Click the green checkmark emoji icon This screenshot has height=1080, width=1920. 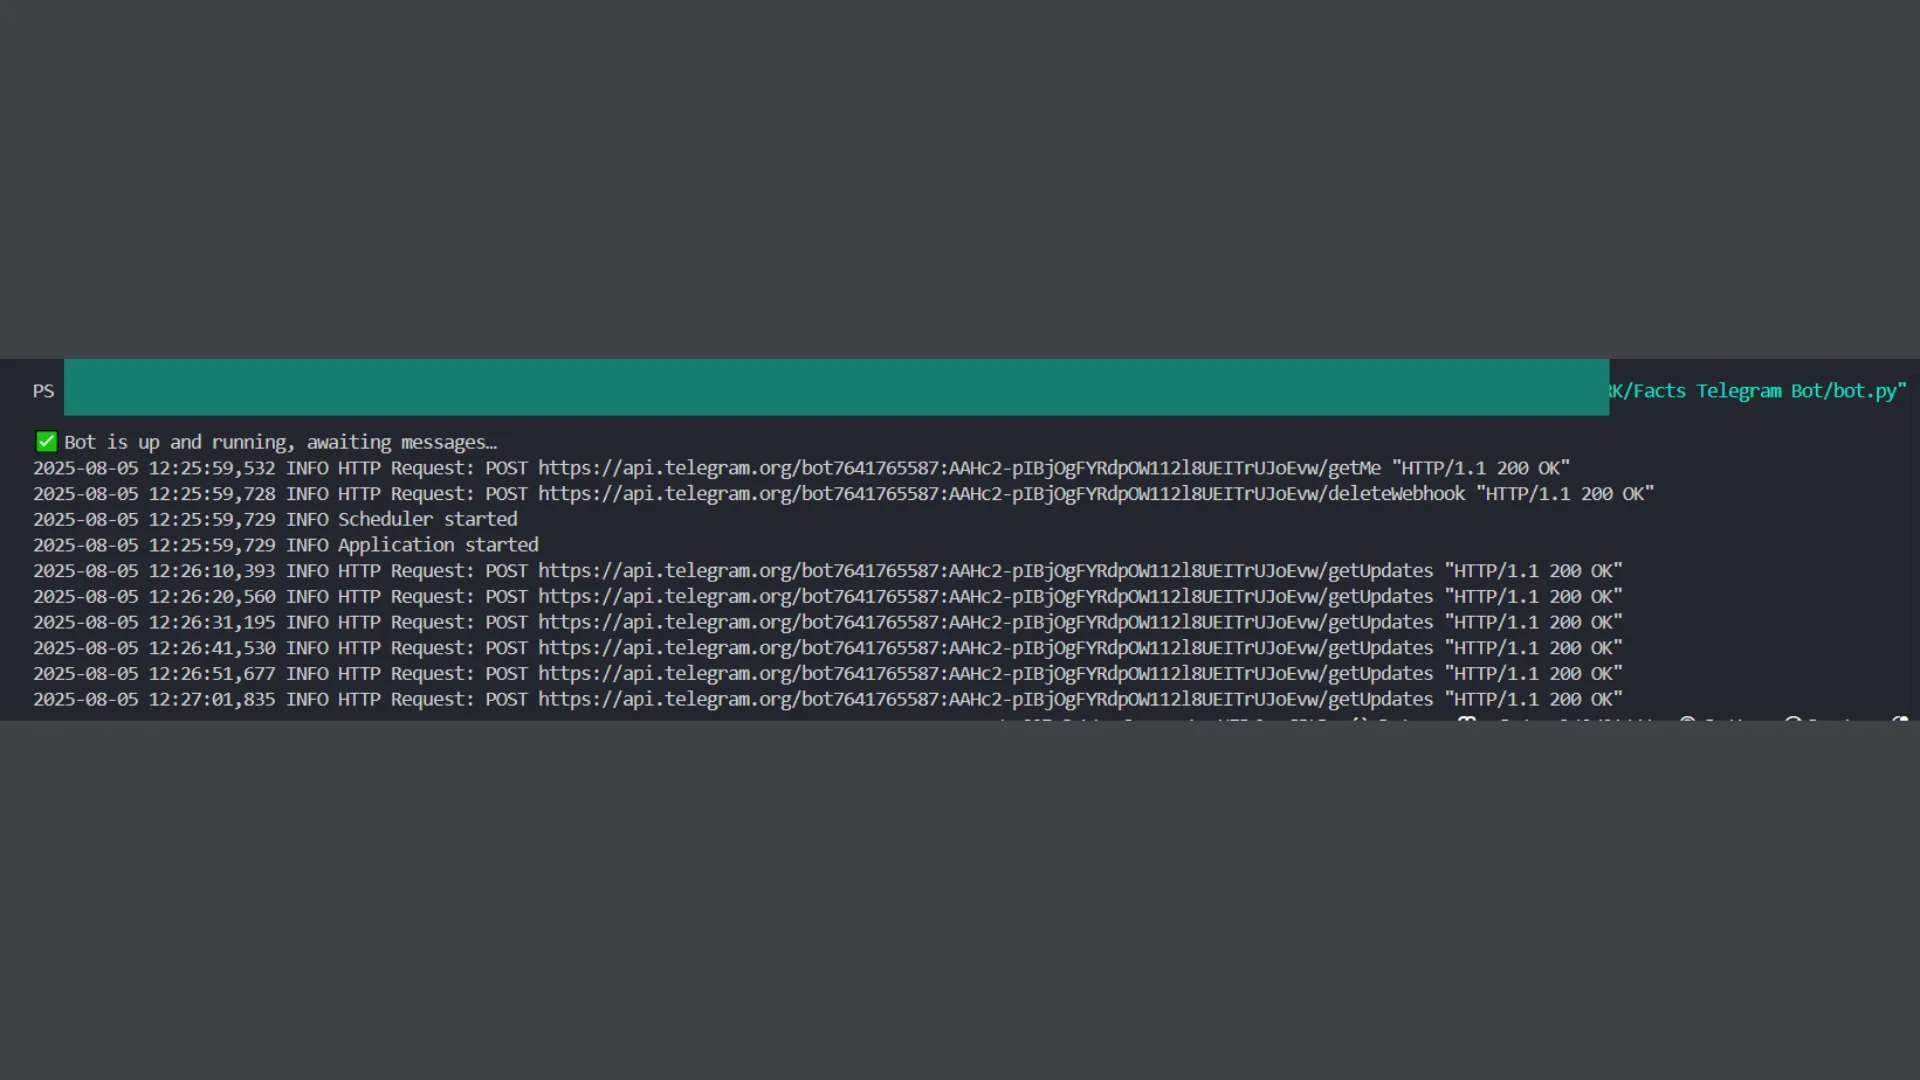[x=46, y=442]
